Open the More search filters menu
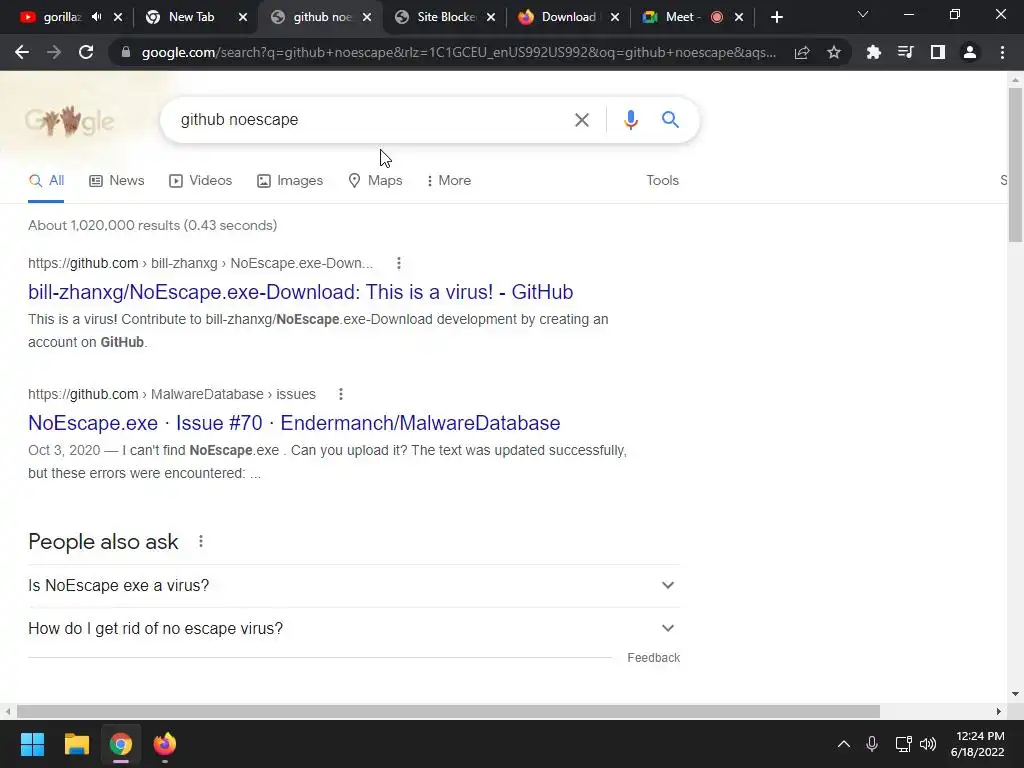This screenshot has width=1024, height=768. [x=449, y=180]
